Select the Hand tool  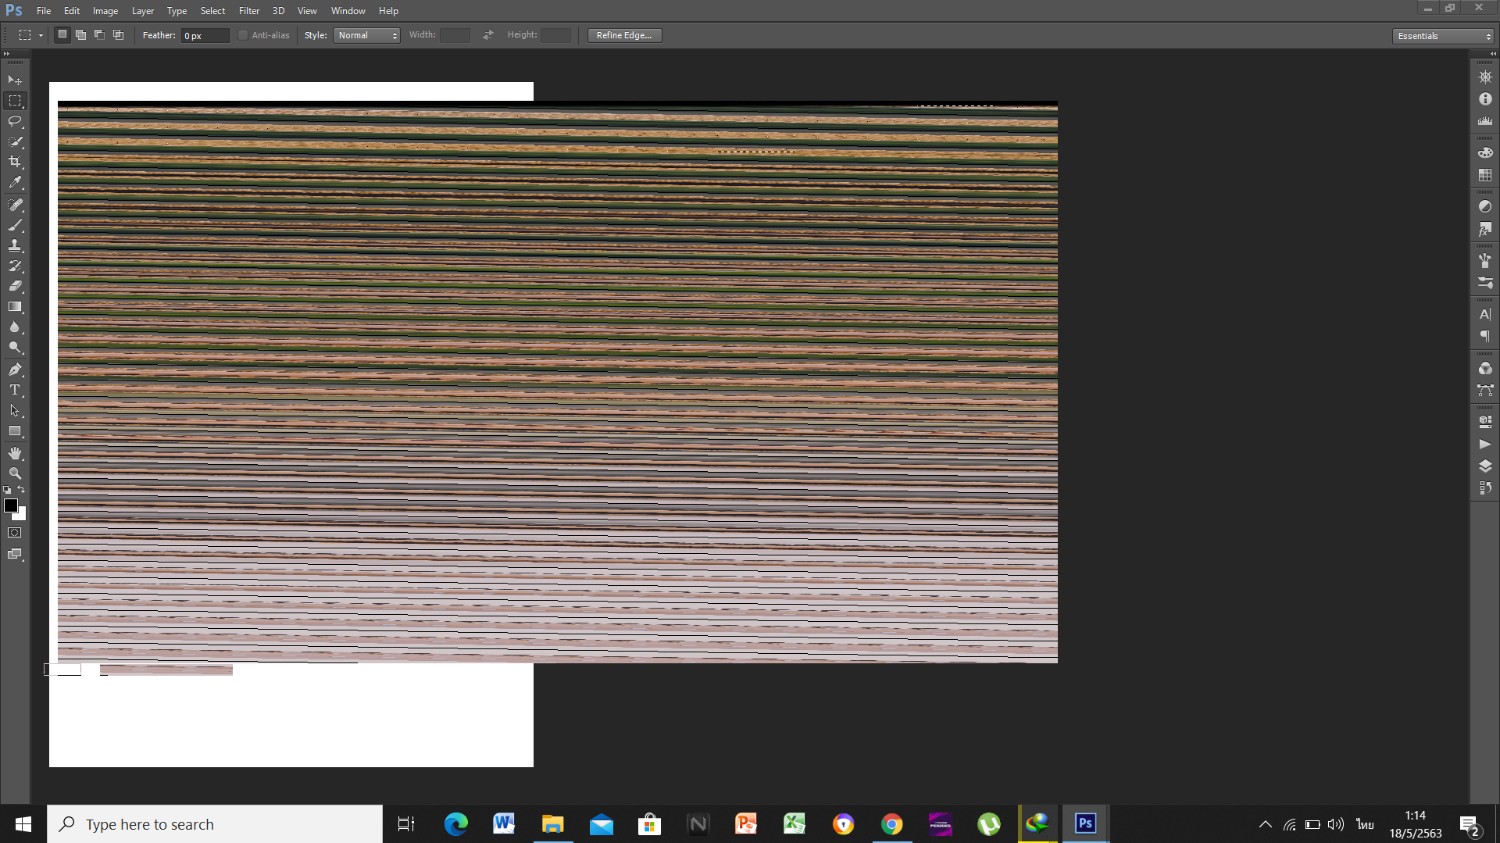(x=15, y=453)
